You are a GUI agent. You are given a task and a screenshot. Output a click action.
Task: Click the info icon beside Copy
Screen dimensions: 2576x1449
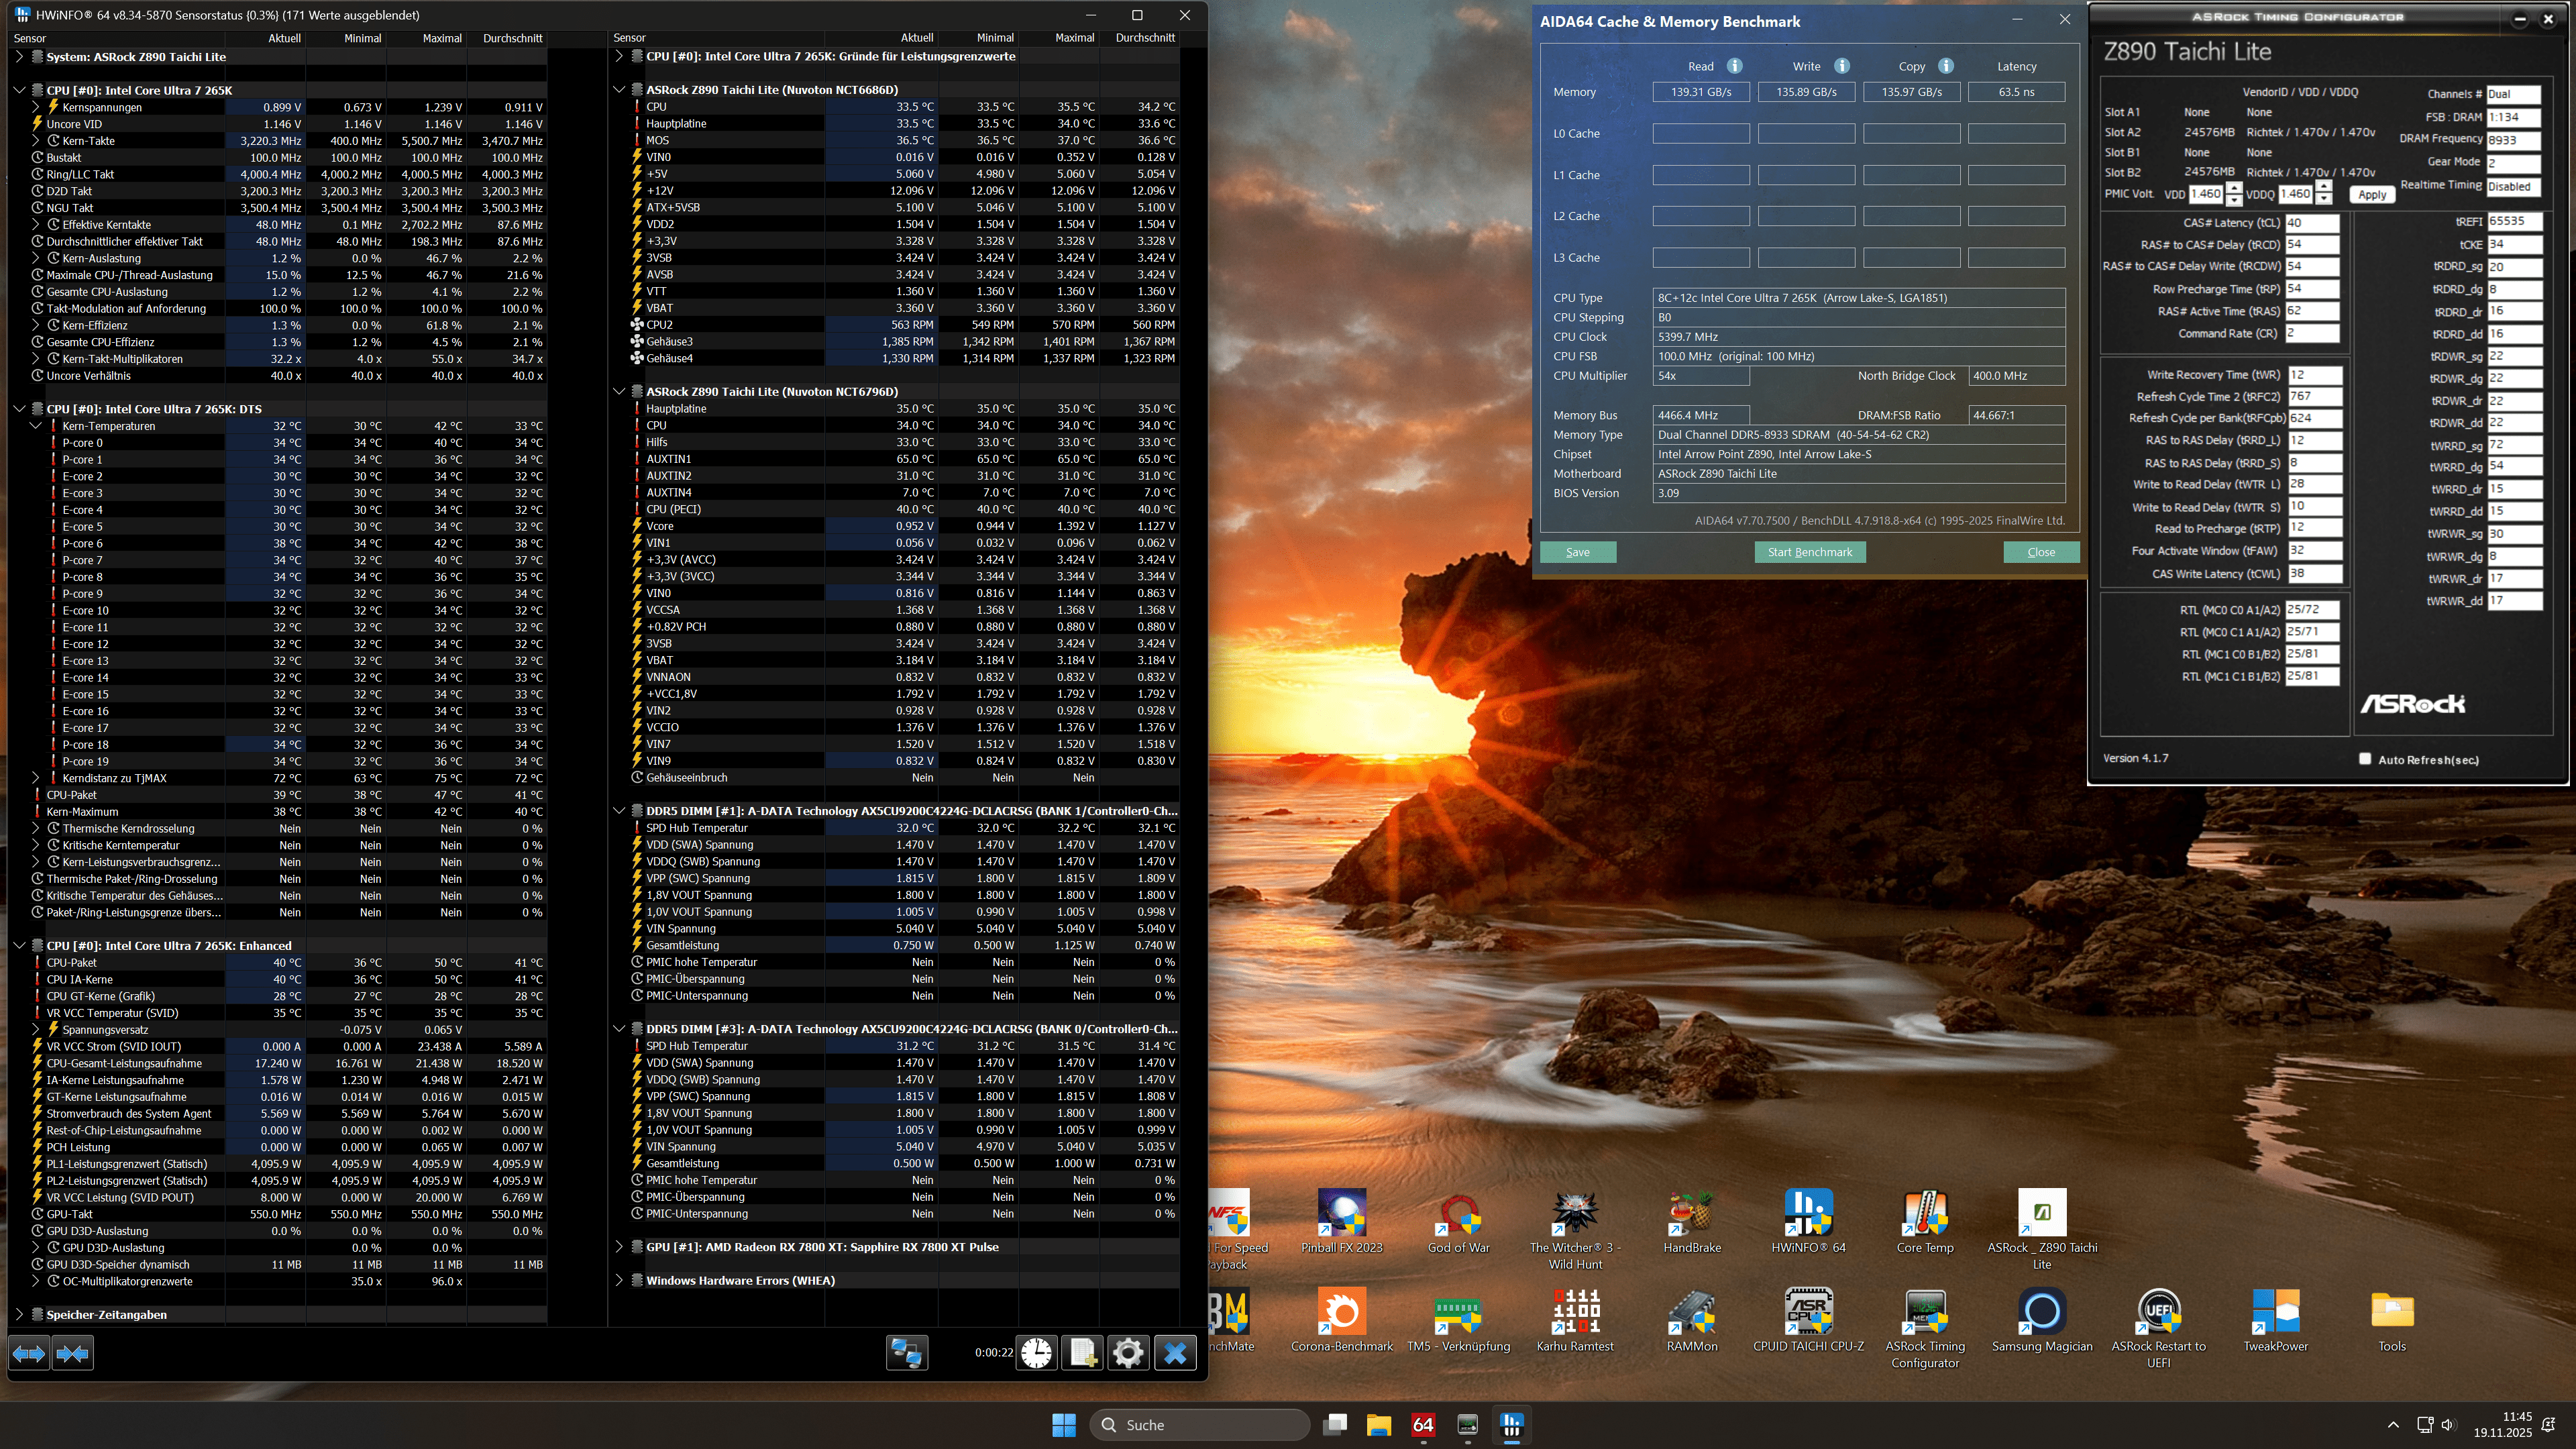(x=1946, y=66)
